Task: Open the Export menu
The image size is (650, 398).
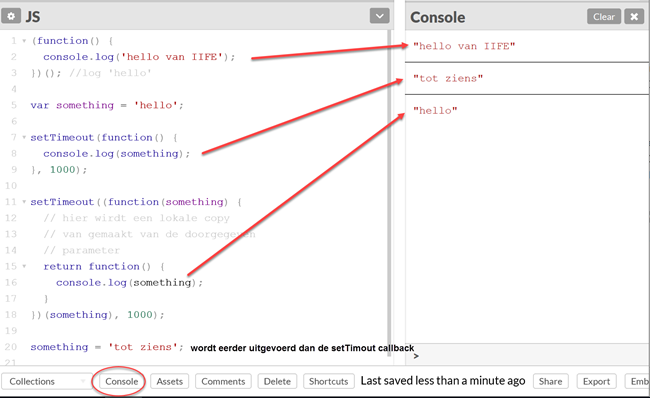Action: coord(596,381)
